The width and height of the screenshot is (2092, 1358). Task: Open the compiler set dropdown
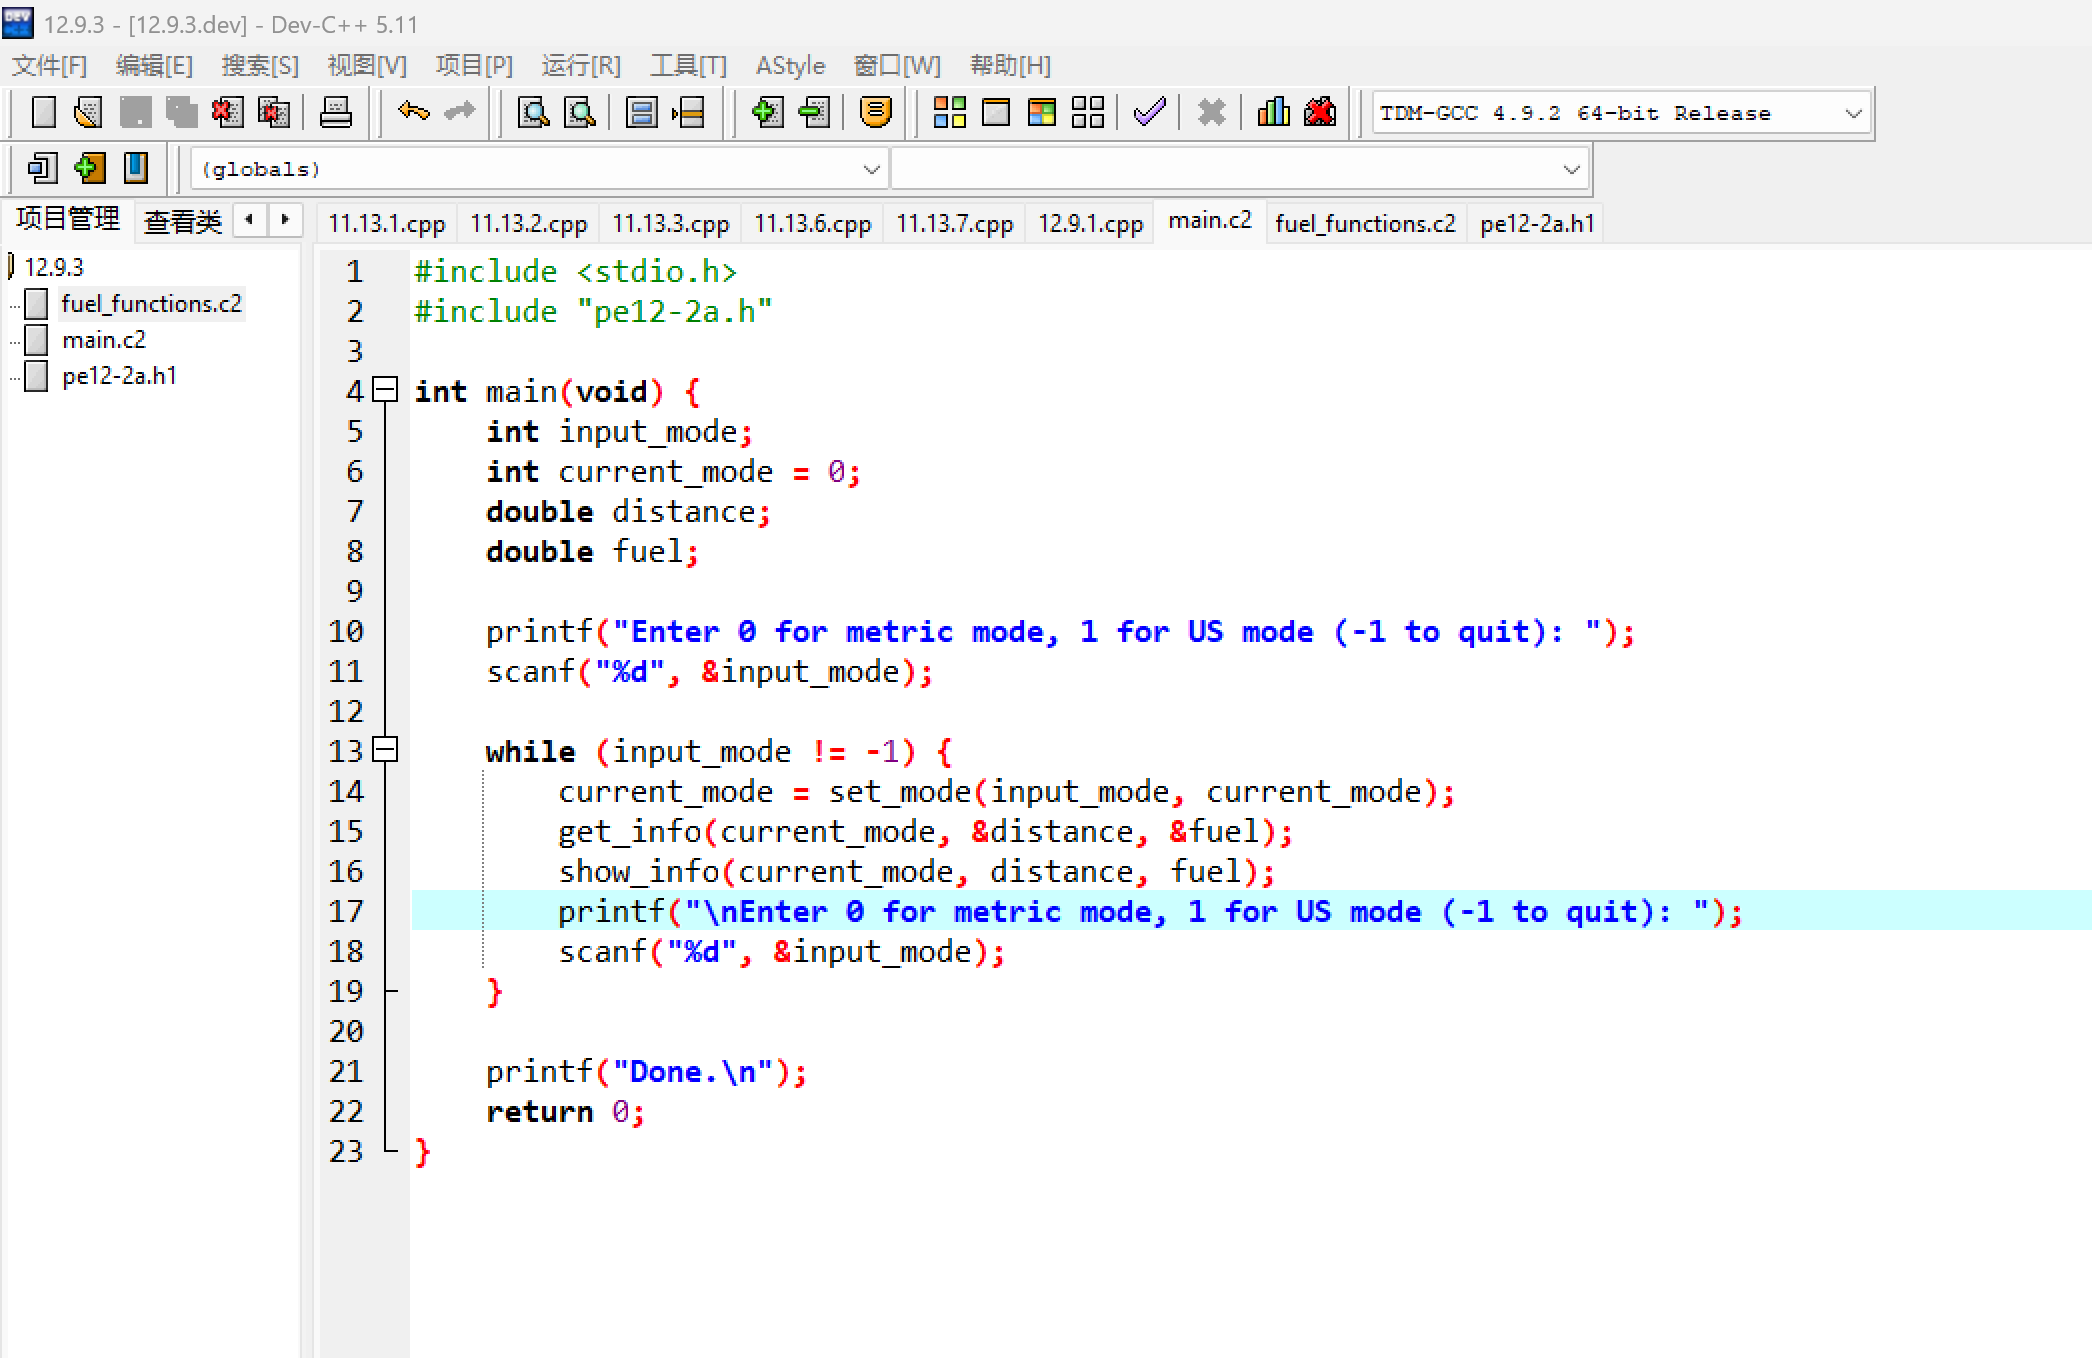1852,114
